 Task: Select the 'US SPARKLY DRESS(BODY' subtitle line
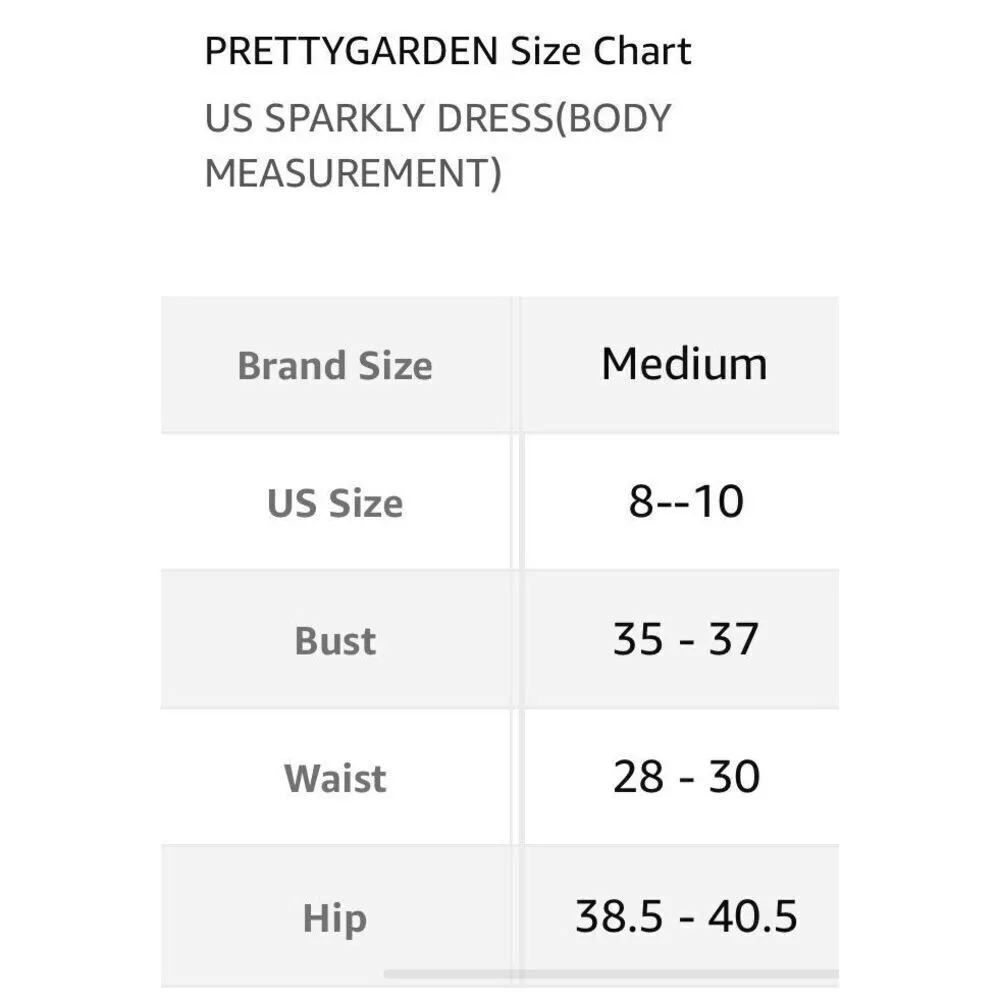coord(437,119)
